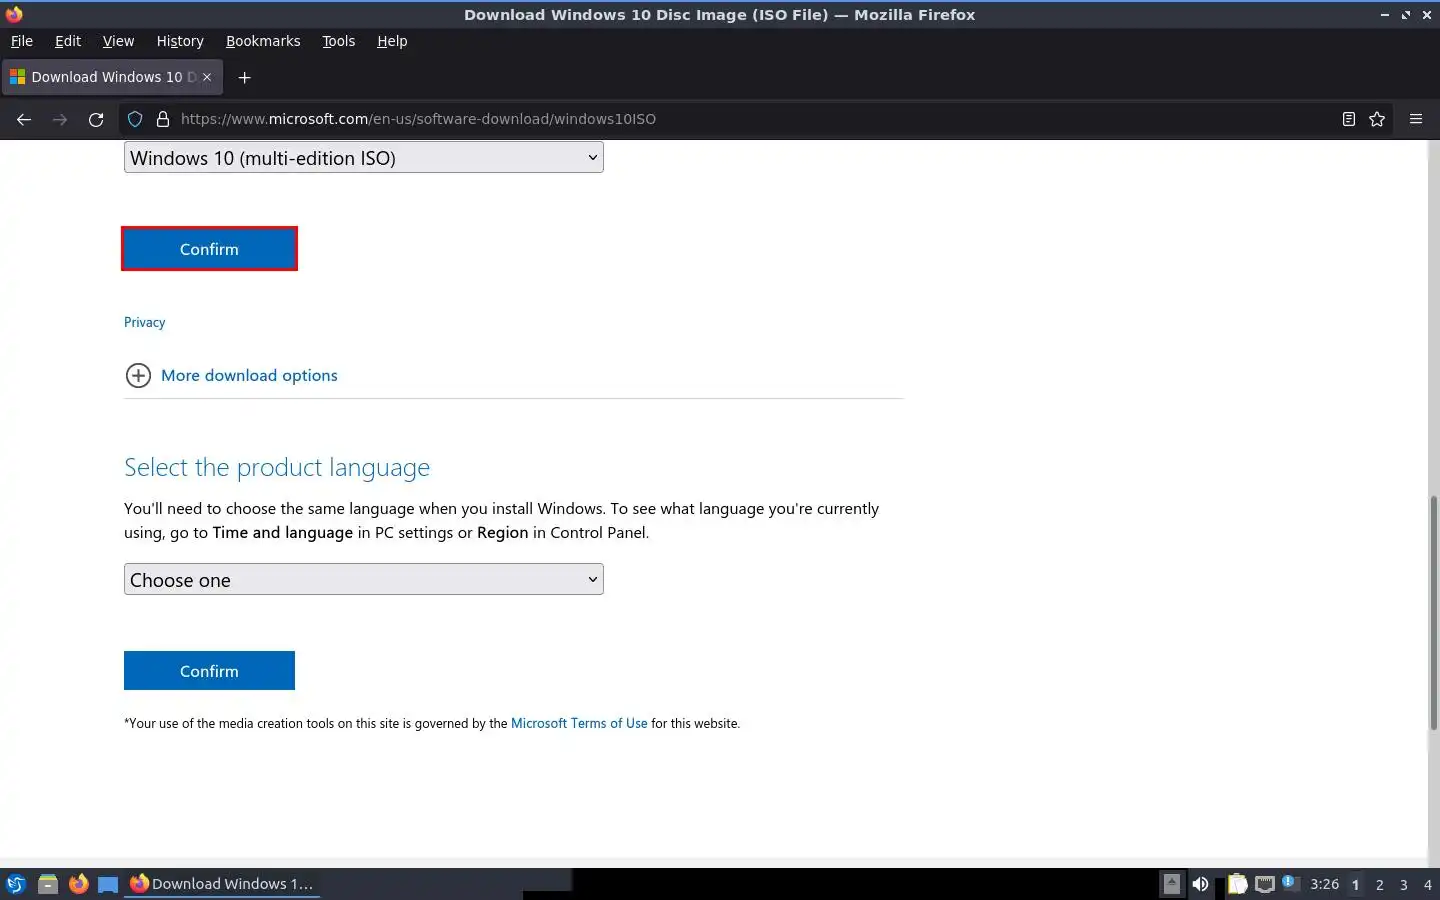Viewport: 1440px width, 900px height.
Task: Expand More download options plus icon
Action: pyautogui.click(x=138, y=375)
